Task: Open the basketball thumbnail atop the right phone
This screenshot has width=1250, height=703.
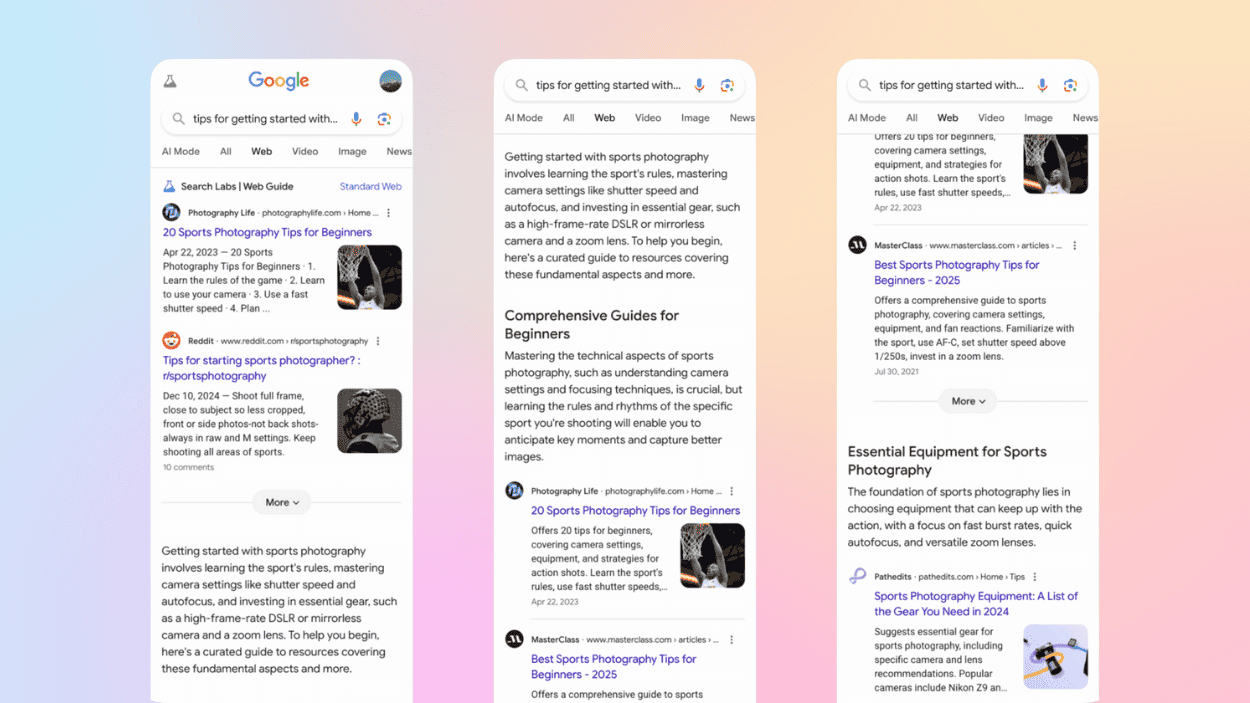Action: point(1055,164)
